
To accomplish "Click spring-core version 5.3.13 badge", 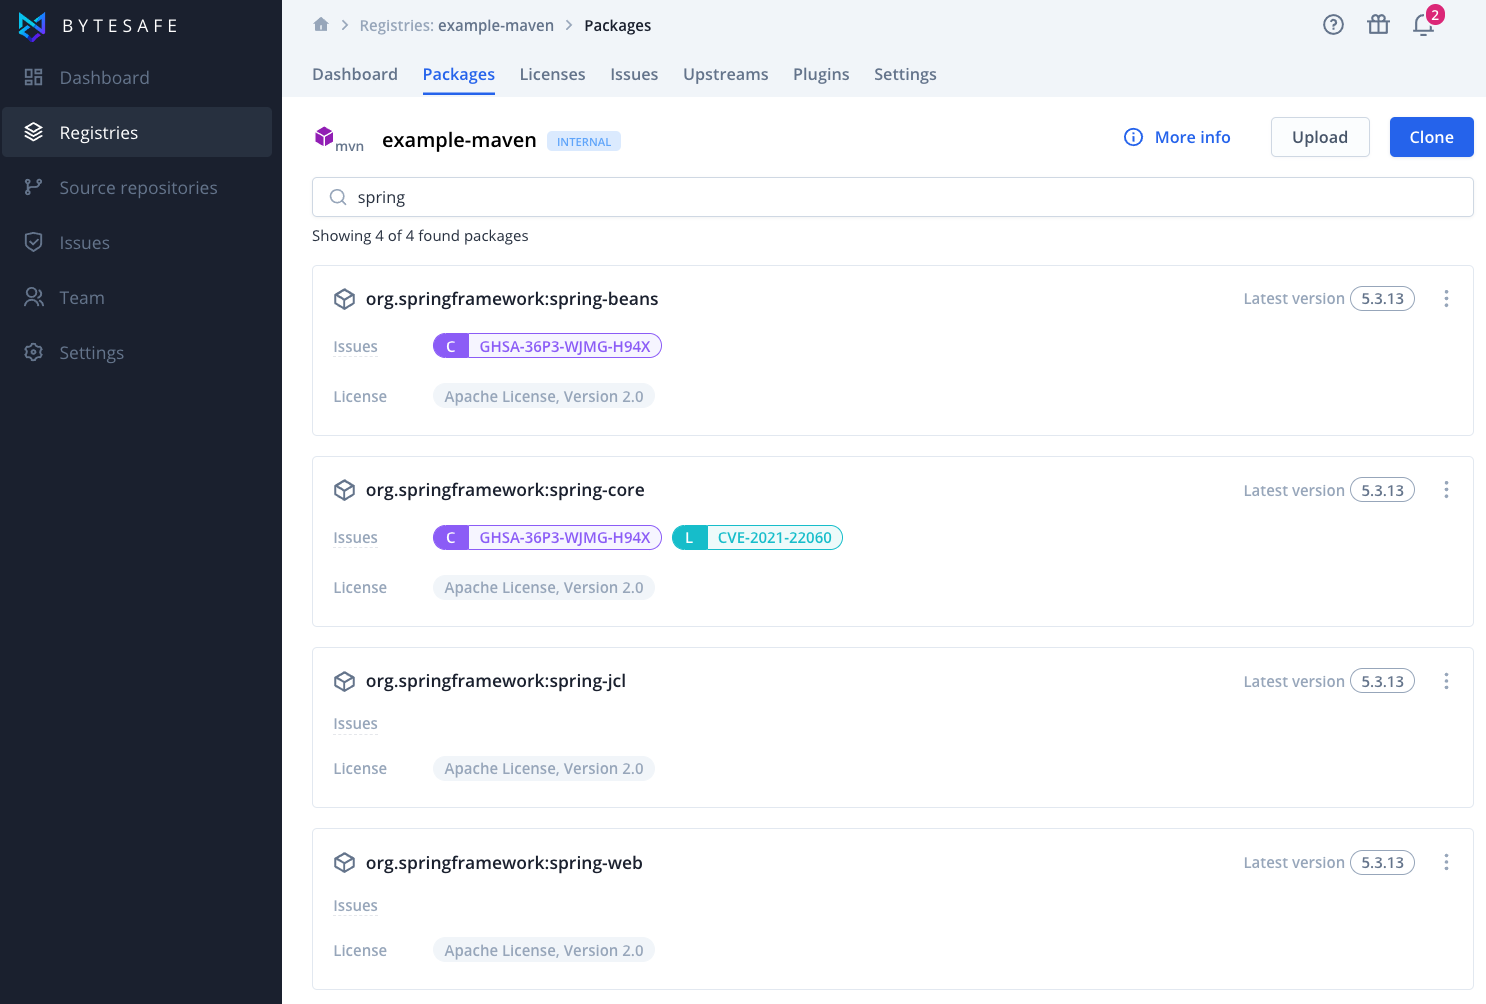I will tap(1382, 490).
